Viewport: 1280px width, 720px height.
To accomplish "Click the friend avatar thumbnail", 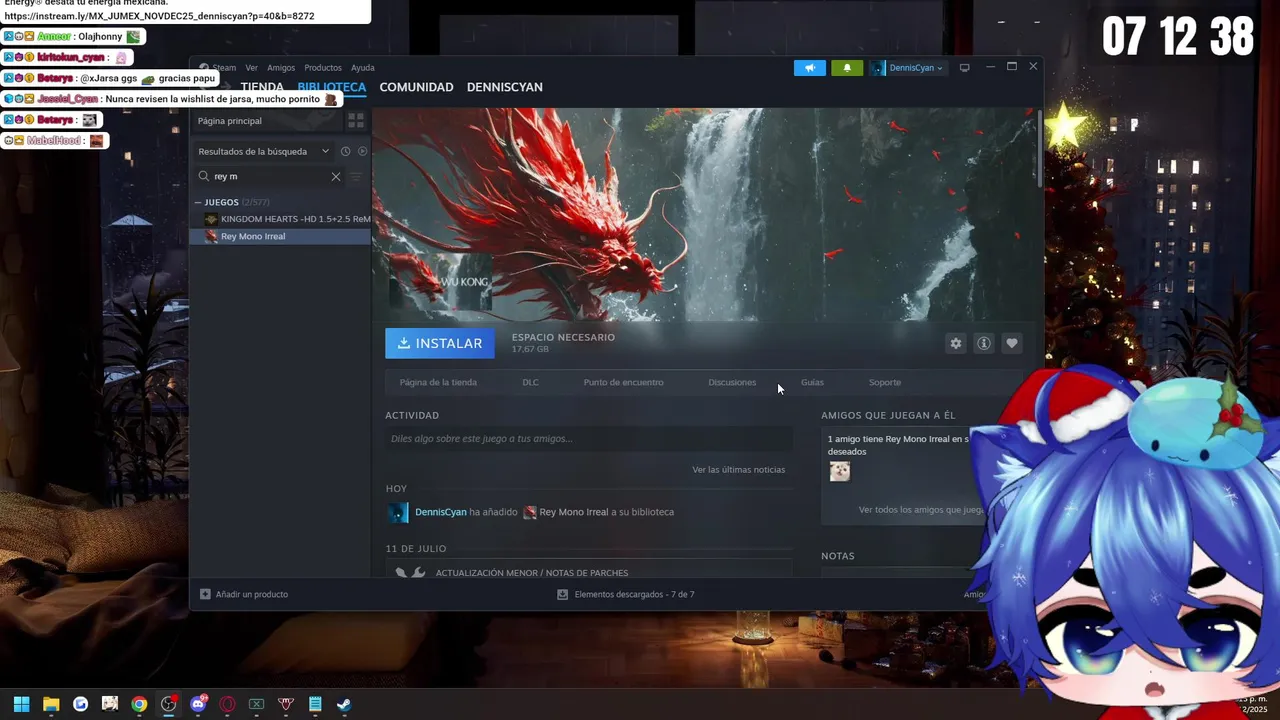I will point(840,471).
